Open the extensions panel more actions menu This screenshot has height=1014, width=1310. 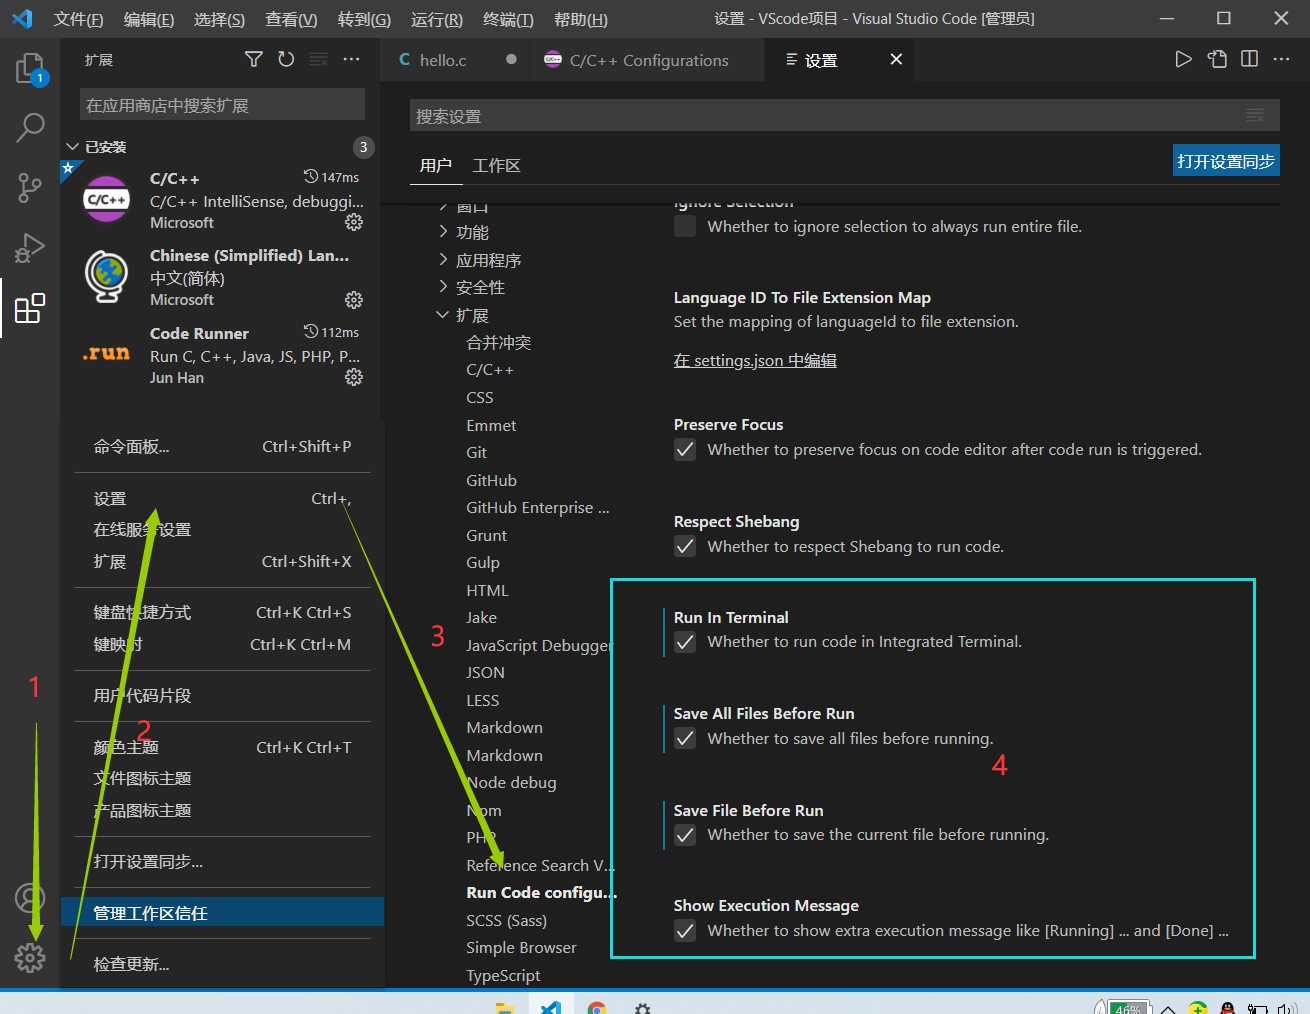point(351,60)
